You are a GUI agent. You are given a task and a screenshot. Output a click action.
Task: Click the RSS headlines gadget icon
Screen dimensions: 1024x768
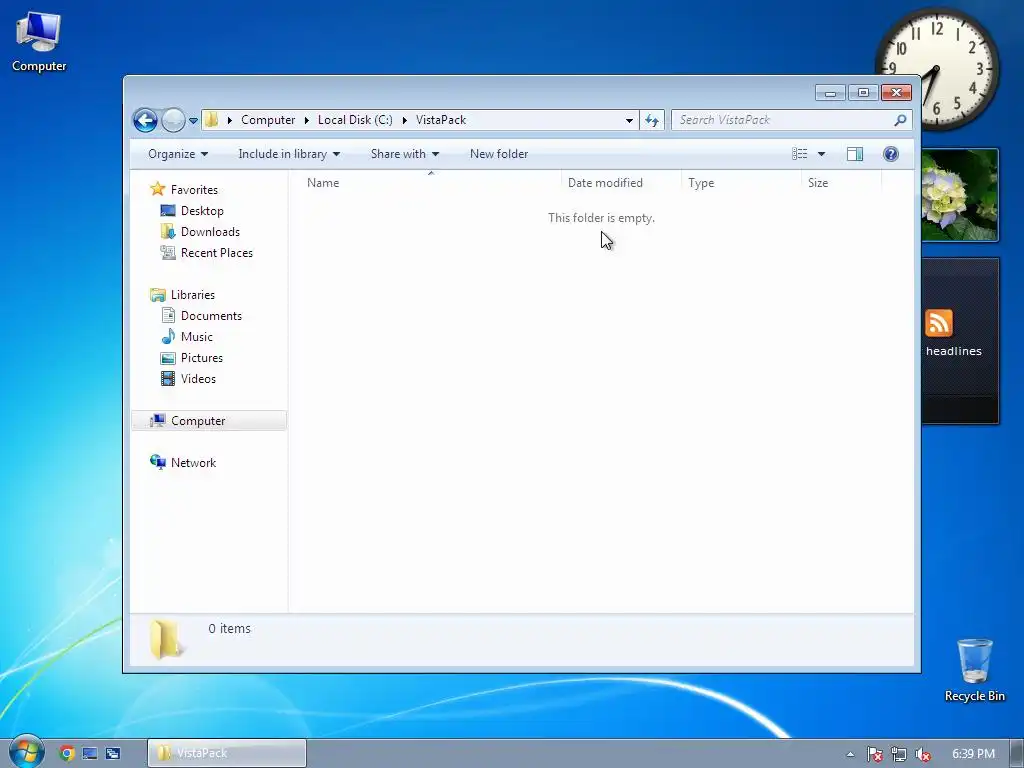coord(938,323)
